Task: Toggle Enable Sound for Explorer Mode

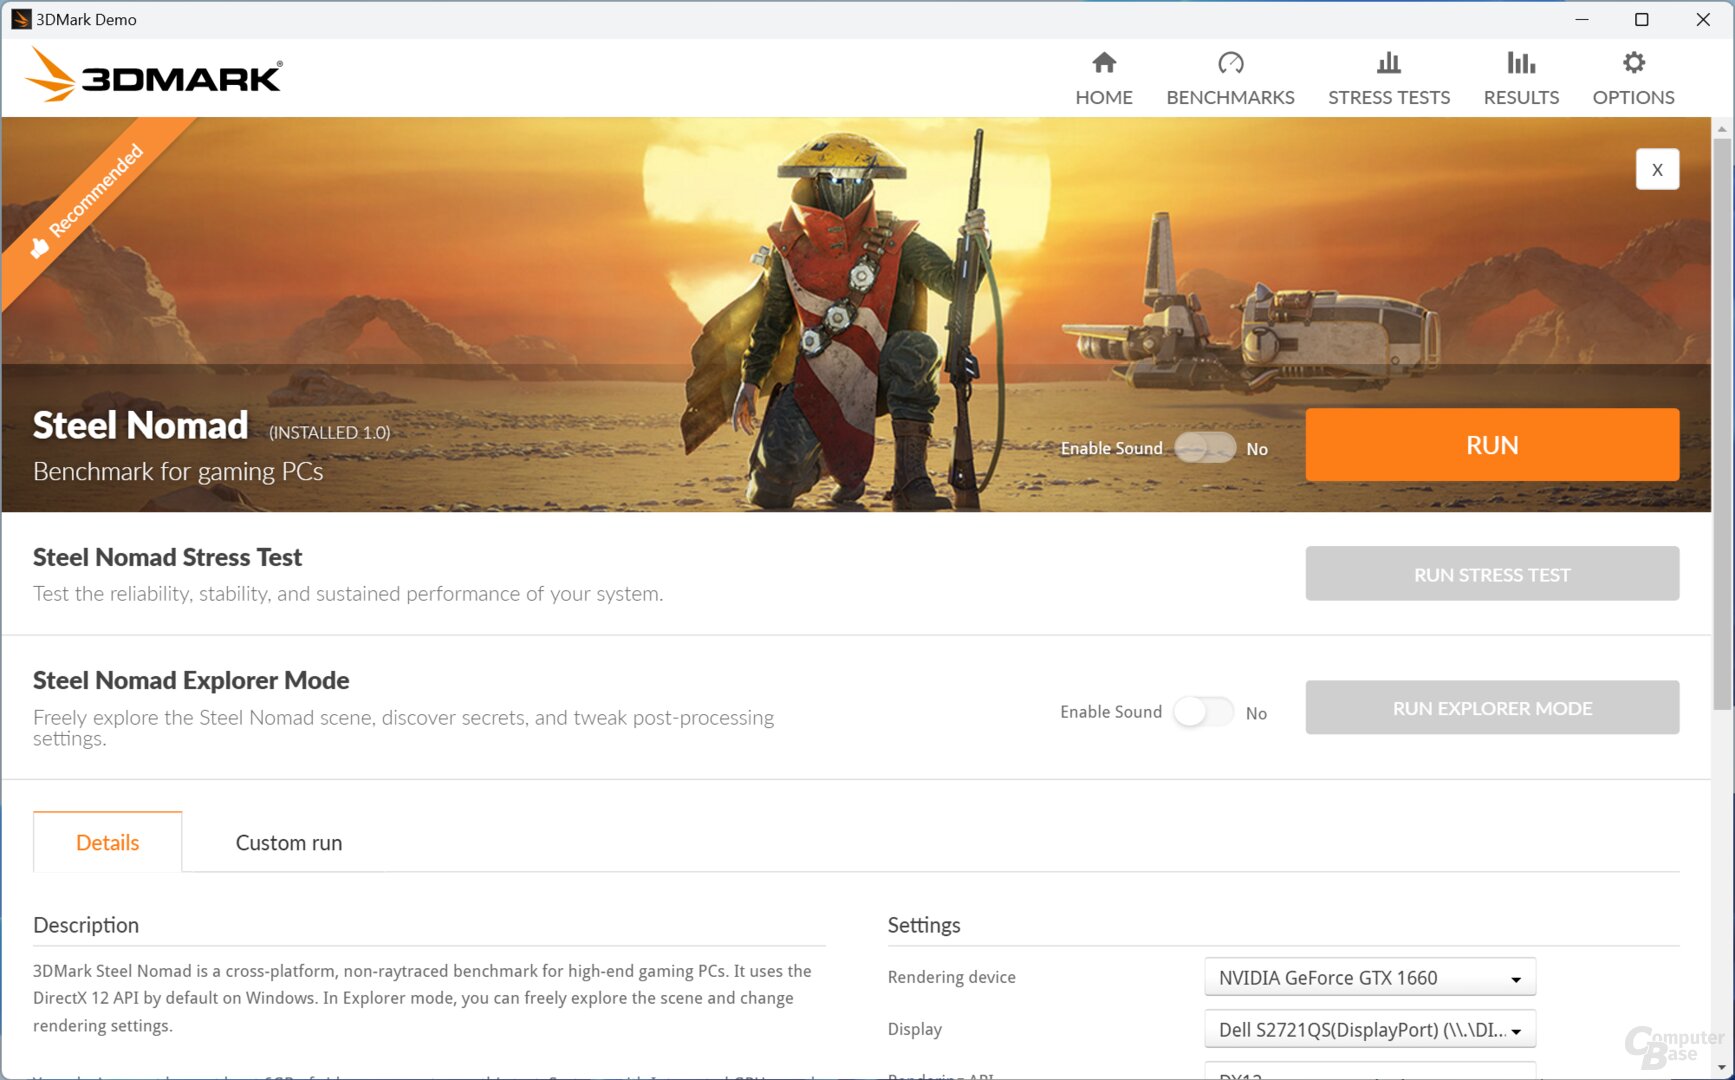Action: [1204, 712]
